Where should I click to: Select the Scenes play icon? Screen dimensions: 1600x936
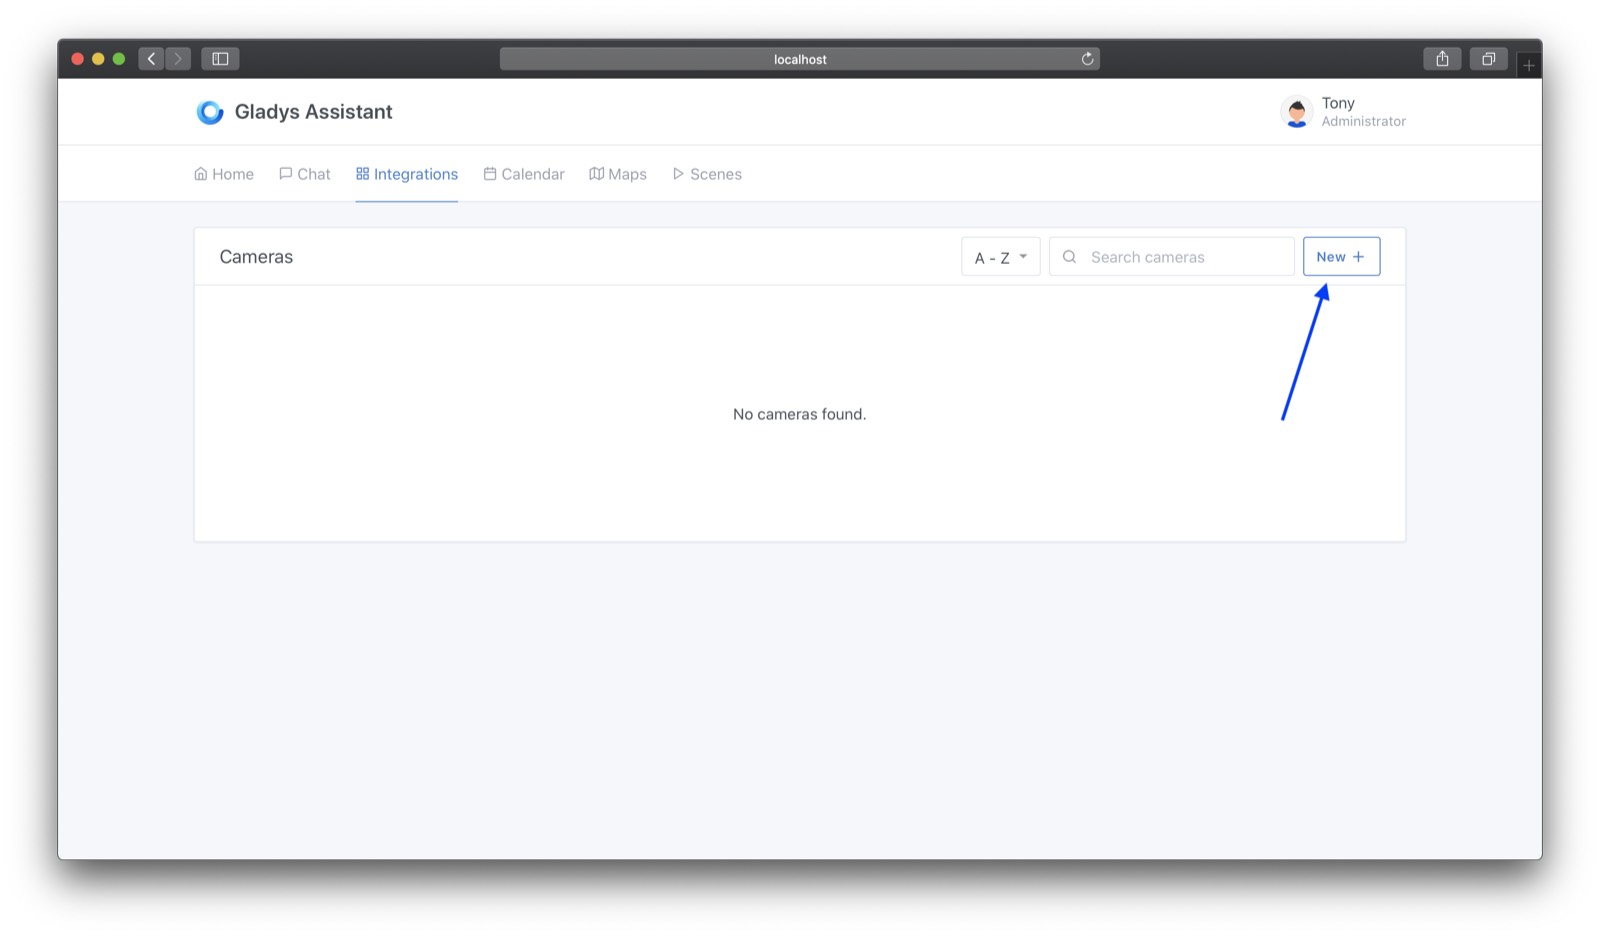pos(678,173)
